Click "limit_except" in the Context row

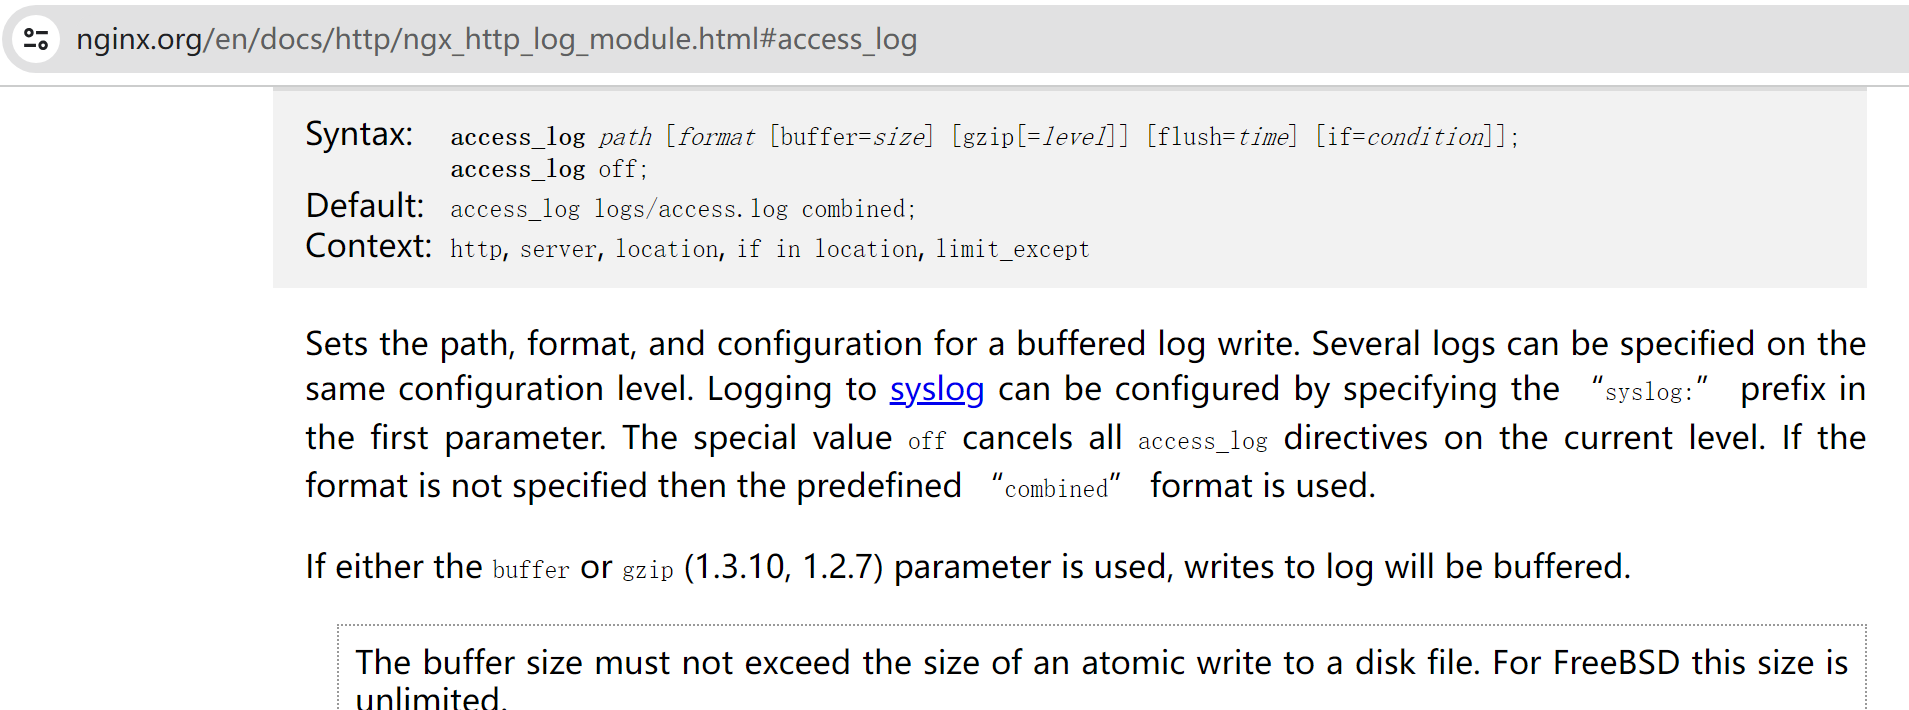click(x=1012, y=249)
